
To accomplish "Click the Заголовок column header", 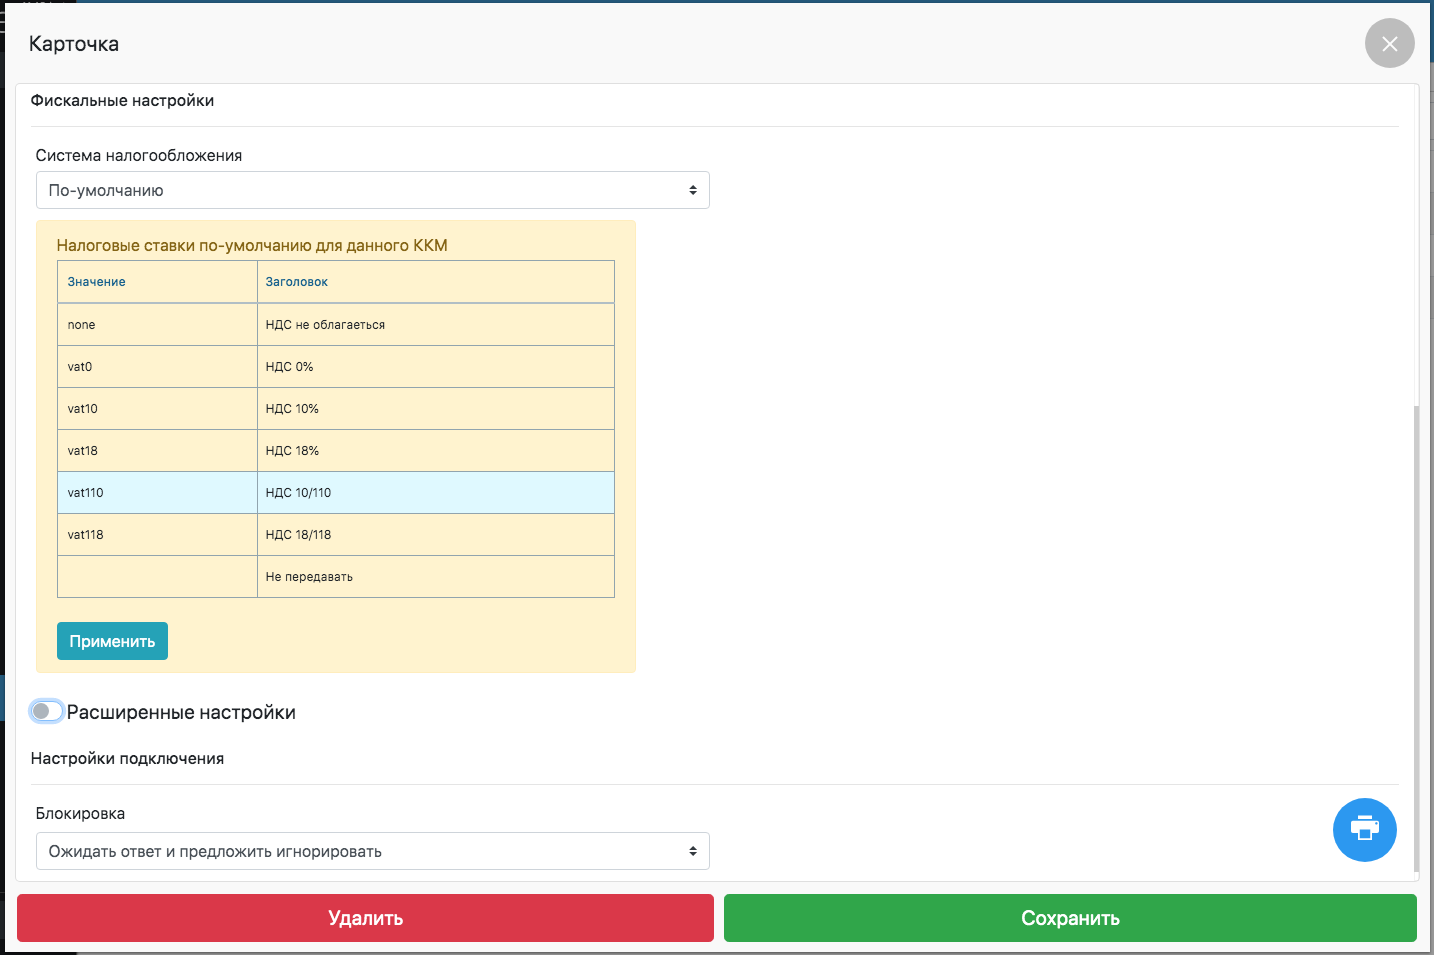I will (x=297, y=282).
